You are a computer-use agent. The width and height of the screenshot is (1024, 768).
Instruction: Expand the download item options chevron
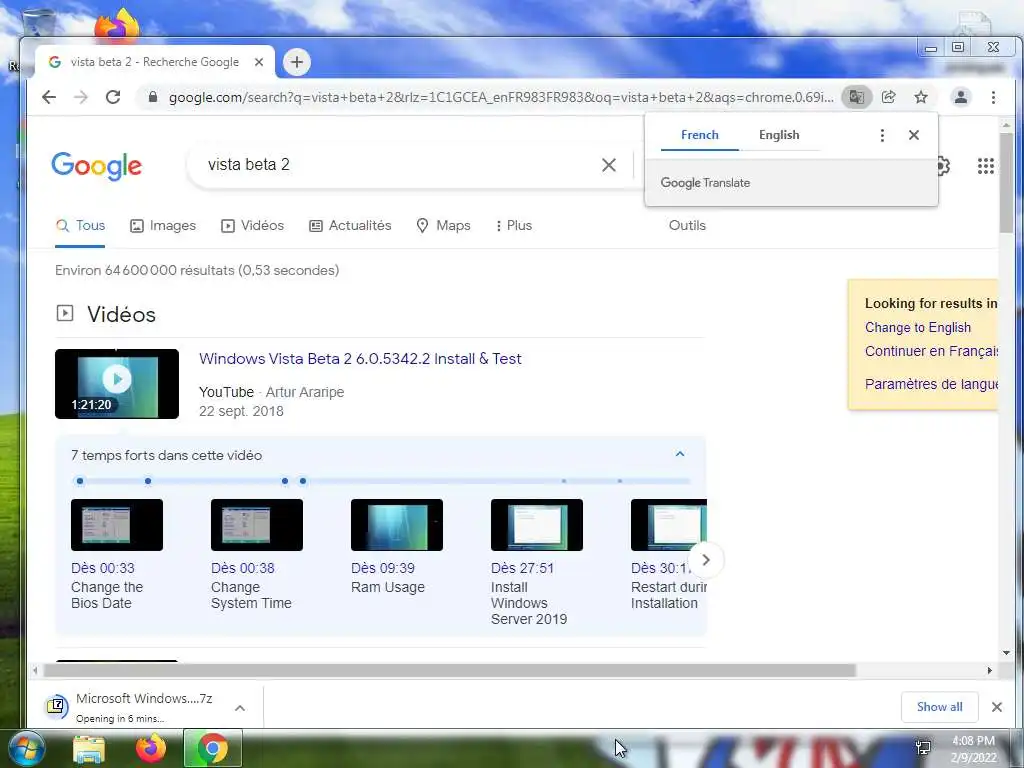pos(240,708)
